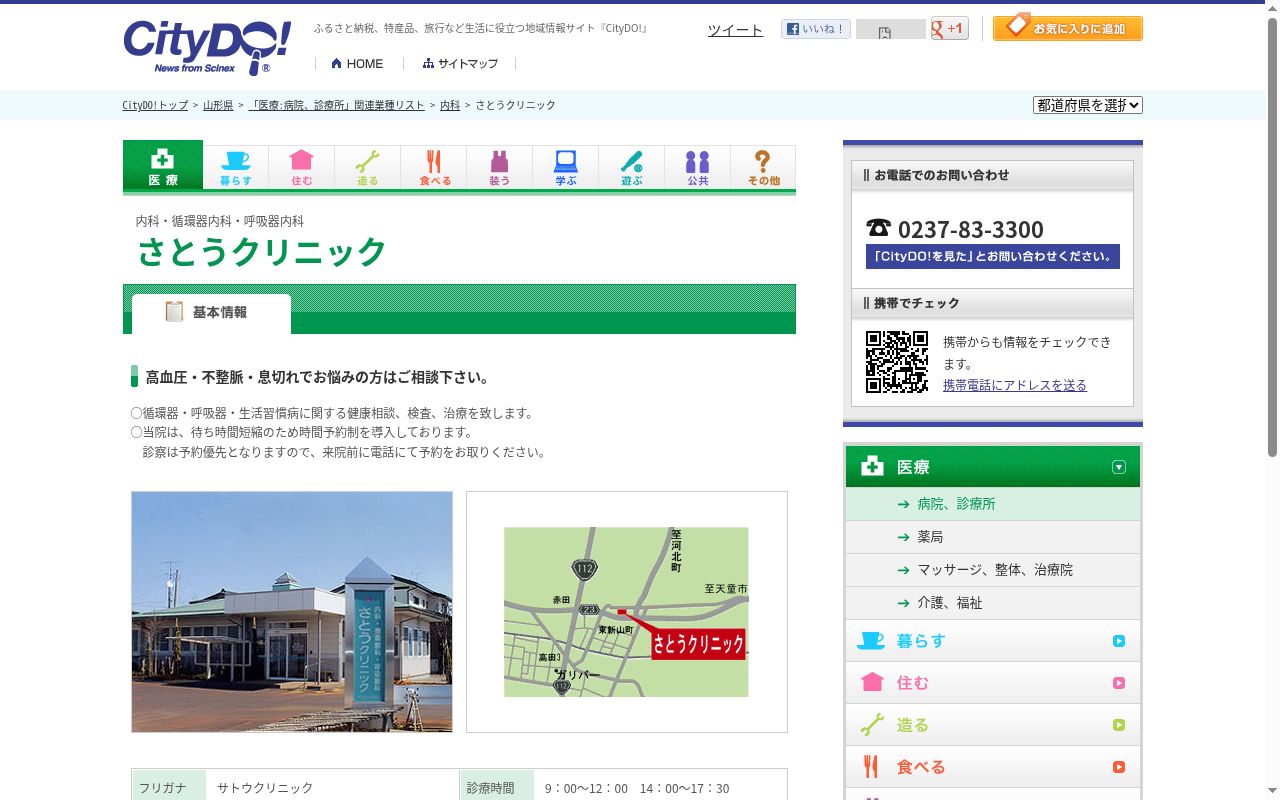Collapse the 医療 sidebar section arrow
Image resolution: width=1280 pixels, height=800 pixels.
pyautogui.click(x=1119, y=467)
